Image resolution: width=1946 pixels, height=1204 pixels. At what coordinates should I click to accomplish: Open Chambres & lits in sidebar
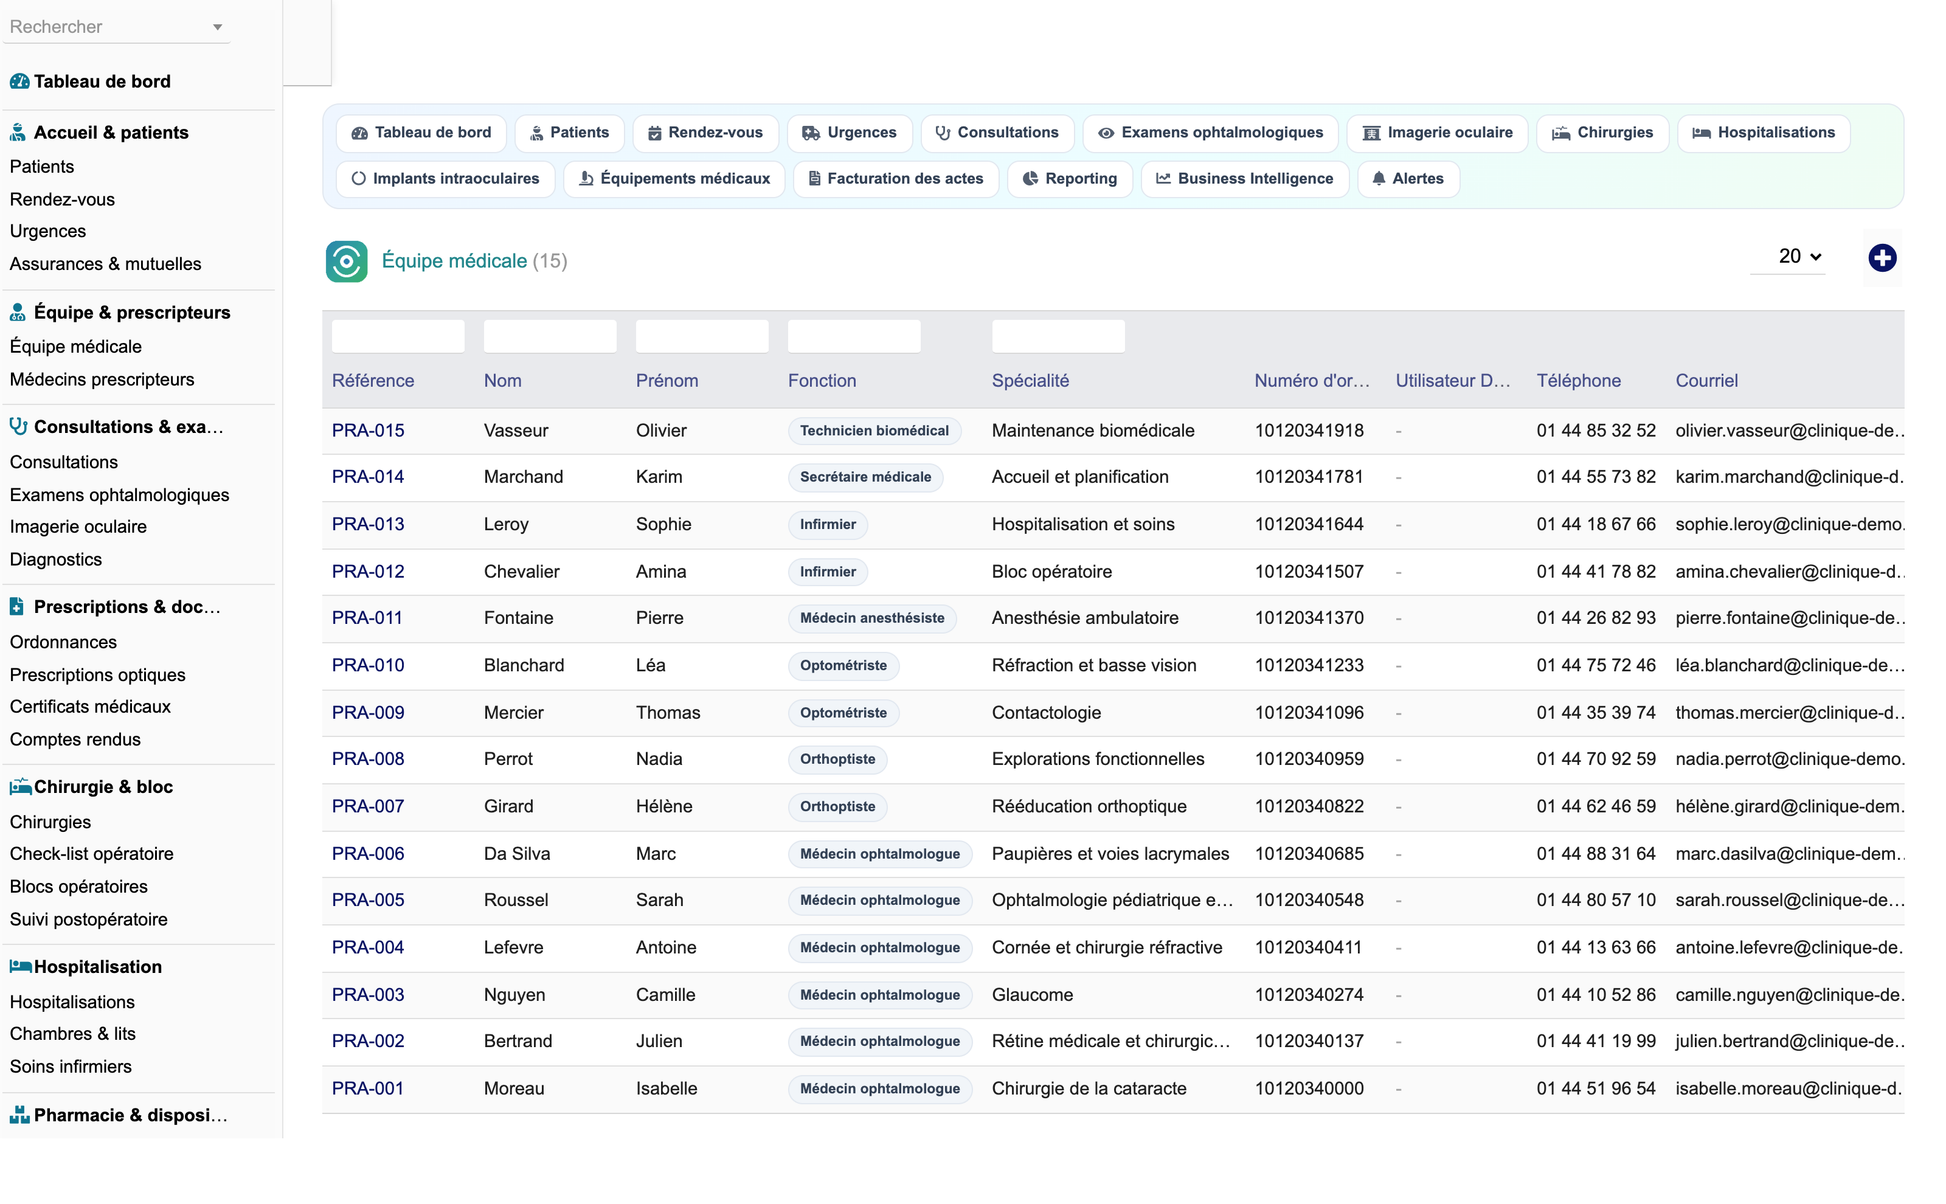pyautogui.click(x=72, y=1033)
